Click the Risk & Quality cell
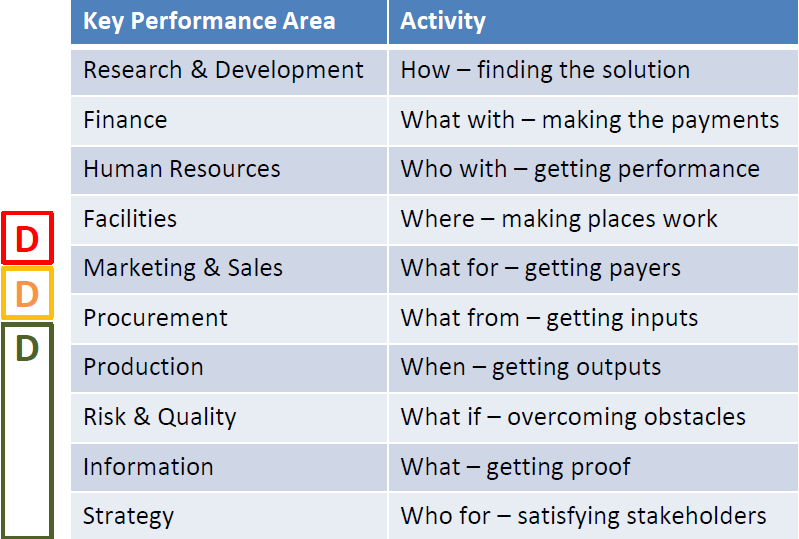799x539 pixels. [229, 417]
